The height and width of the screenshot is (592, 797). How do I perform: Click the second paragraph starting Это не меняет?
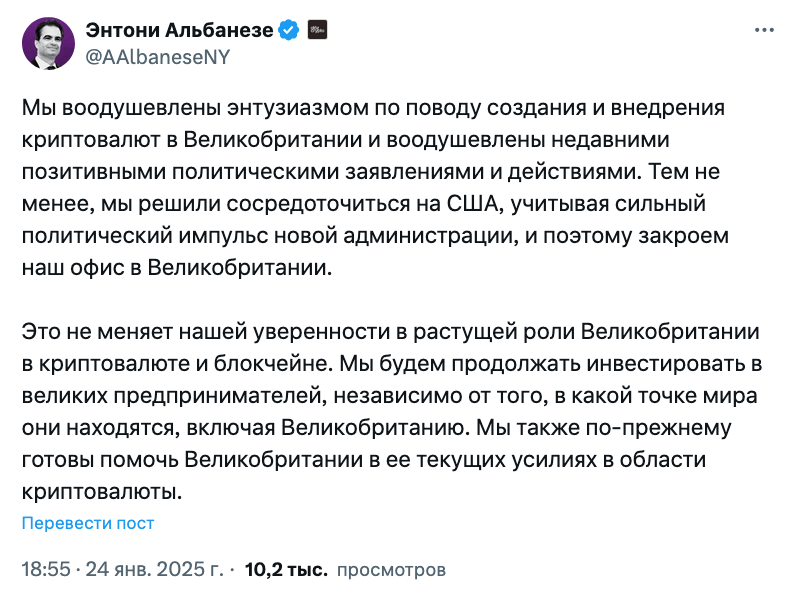pyautogui.click(x=392, y=412)
